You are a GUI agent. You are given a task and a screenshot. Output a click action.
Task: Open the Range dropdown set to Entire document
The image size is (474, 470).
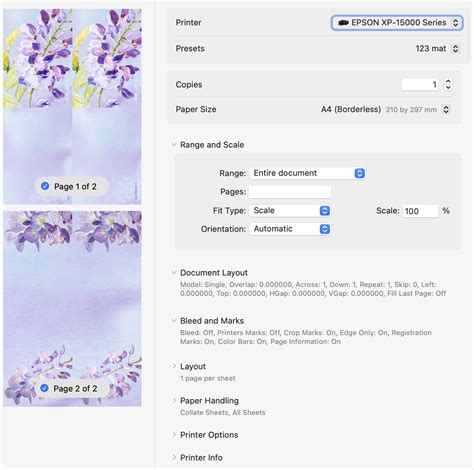pos(307,173)
